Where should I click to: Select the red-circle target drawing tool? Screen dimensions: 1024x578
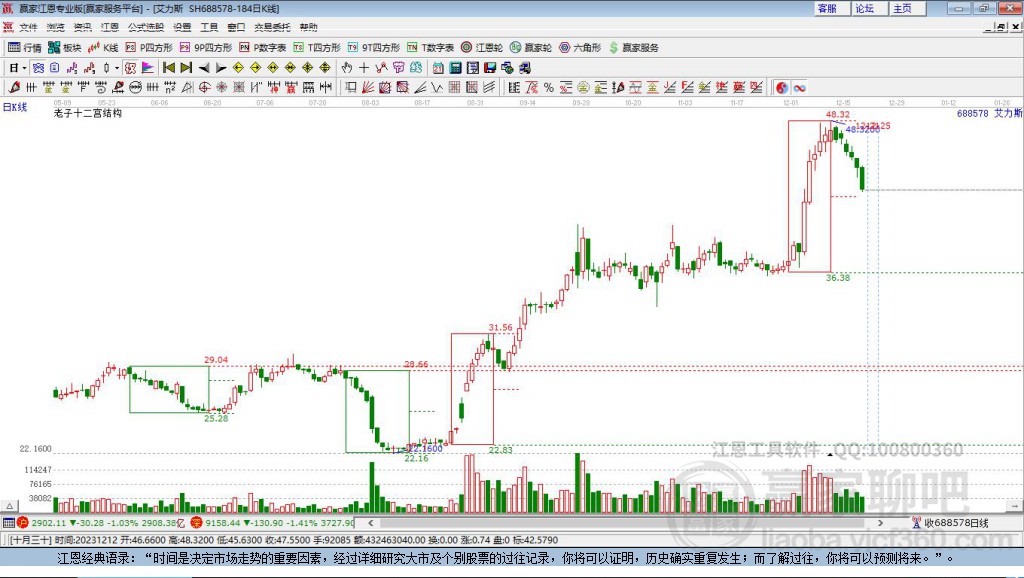pyautogui.click(x=204, y=88)
